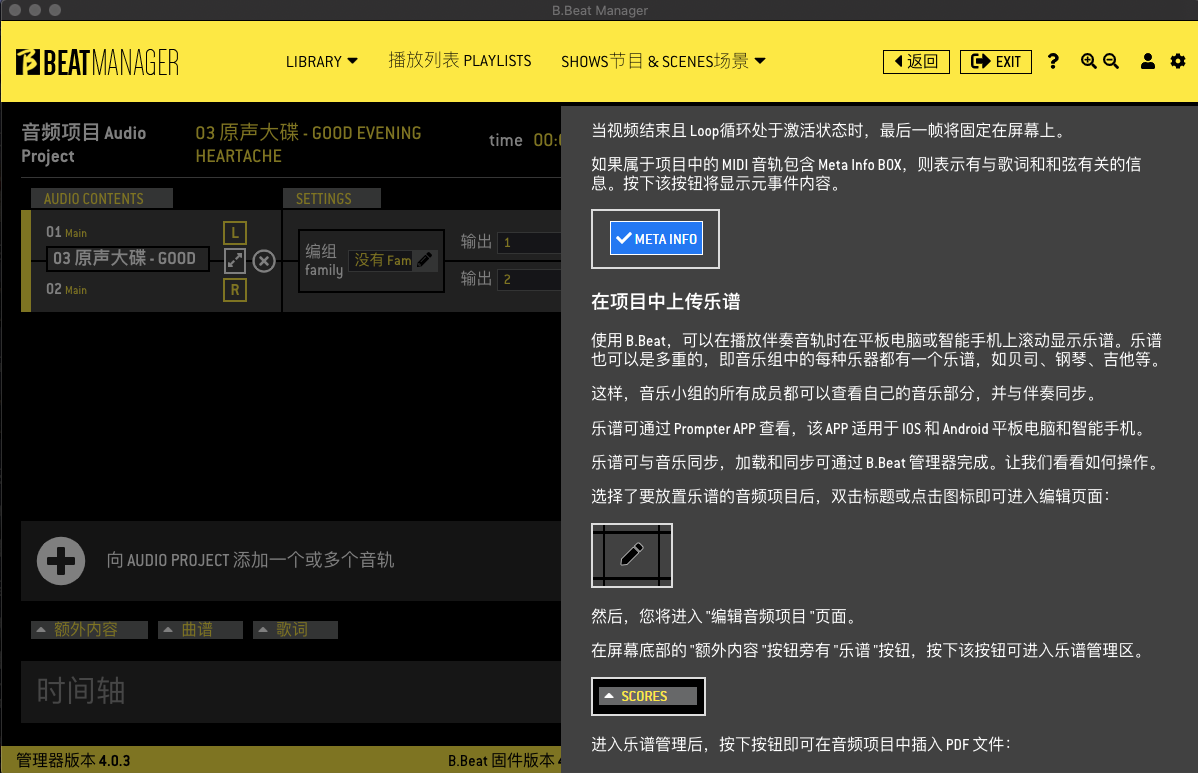This screenshot has width=1198, height=773.
Task: Click the project title 03 原声大碟 - GOOD EVENING HEARTACHE
Action: click(309, 144)
